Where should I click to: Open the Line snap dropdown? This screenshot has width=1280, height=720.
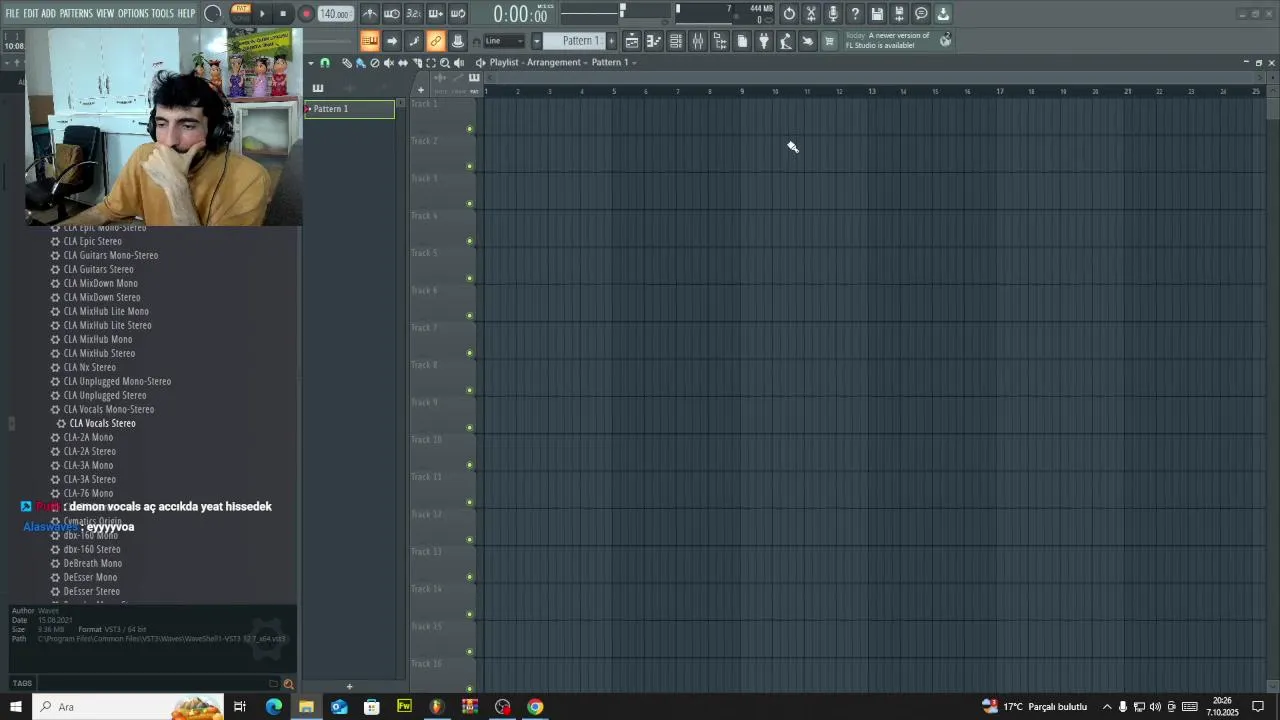504,41
